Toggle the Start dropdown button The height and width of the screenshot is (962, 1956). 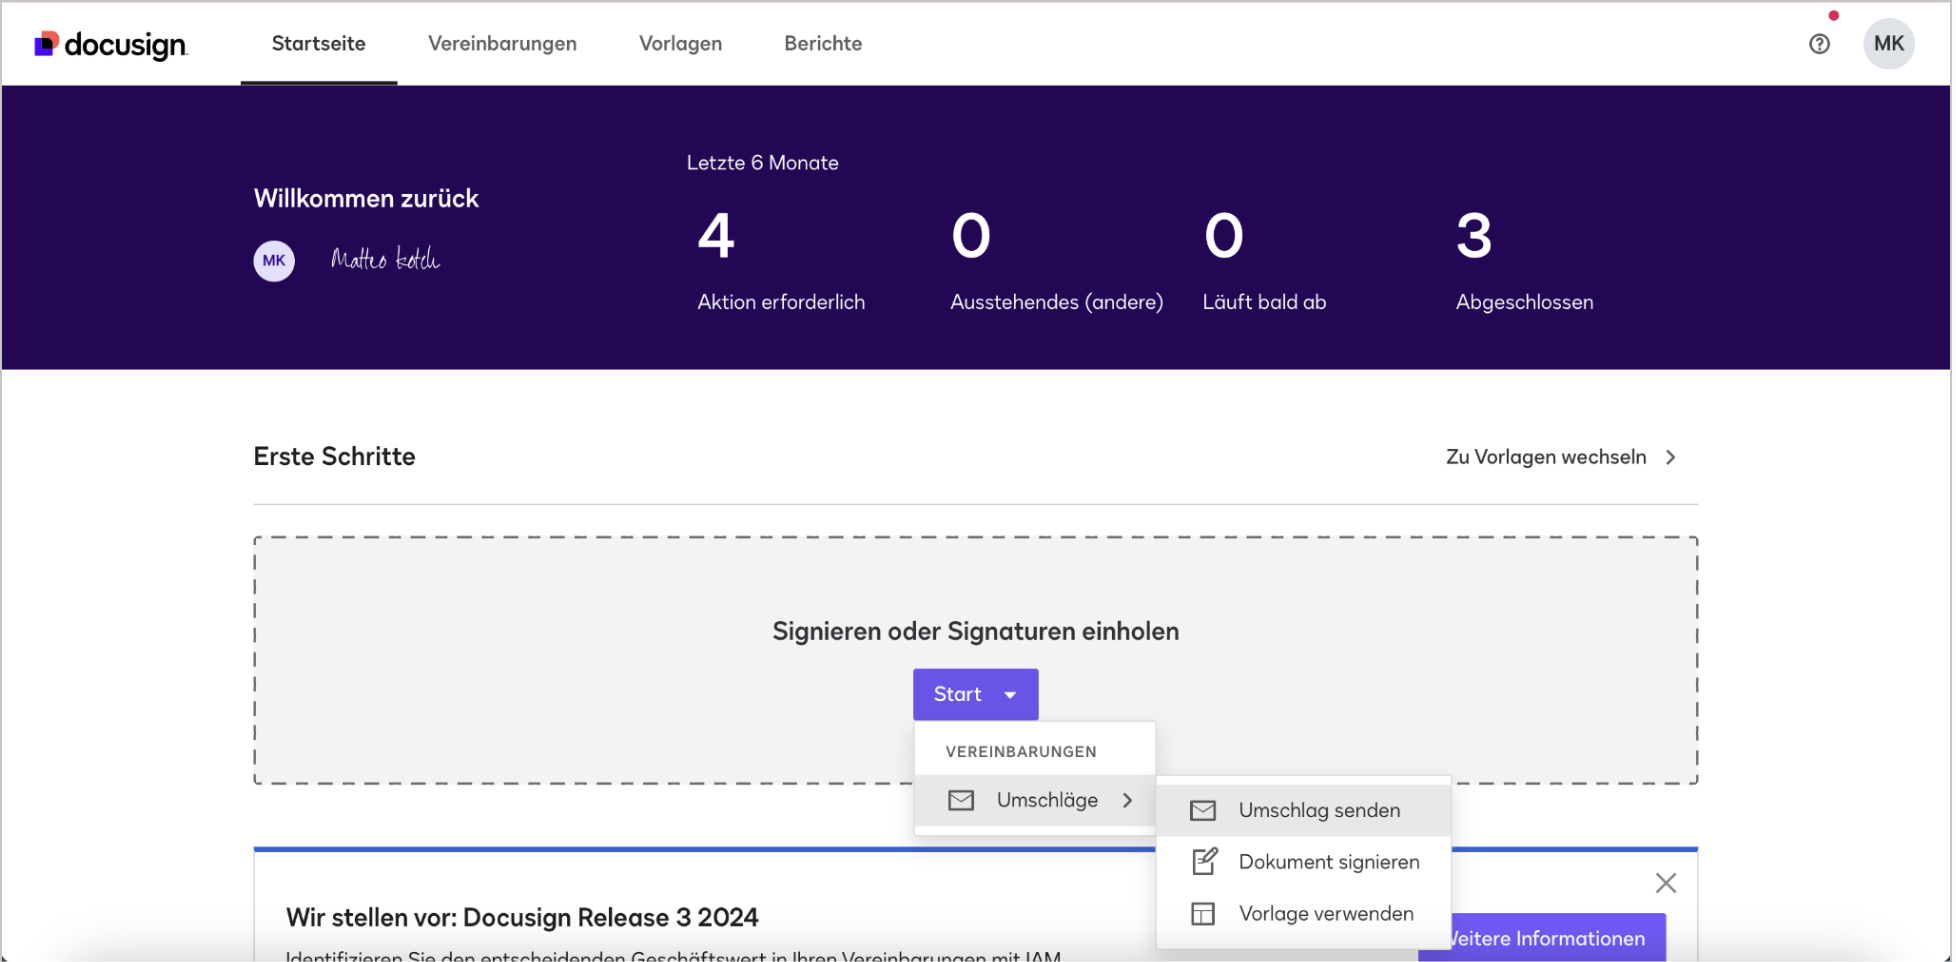pos(975,694)
